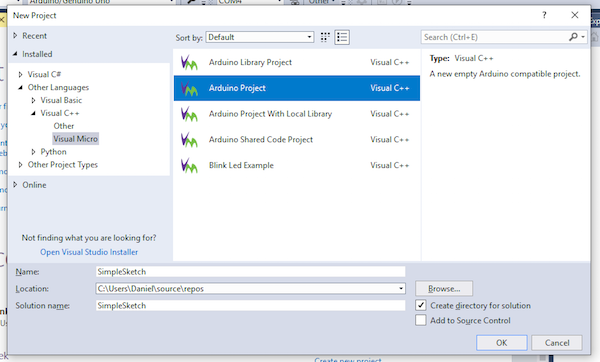Viewport: 600px width, 362px height.
Task: Click the Arduino Library Project template icon
Action: coord(189,62)
